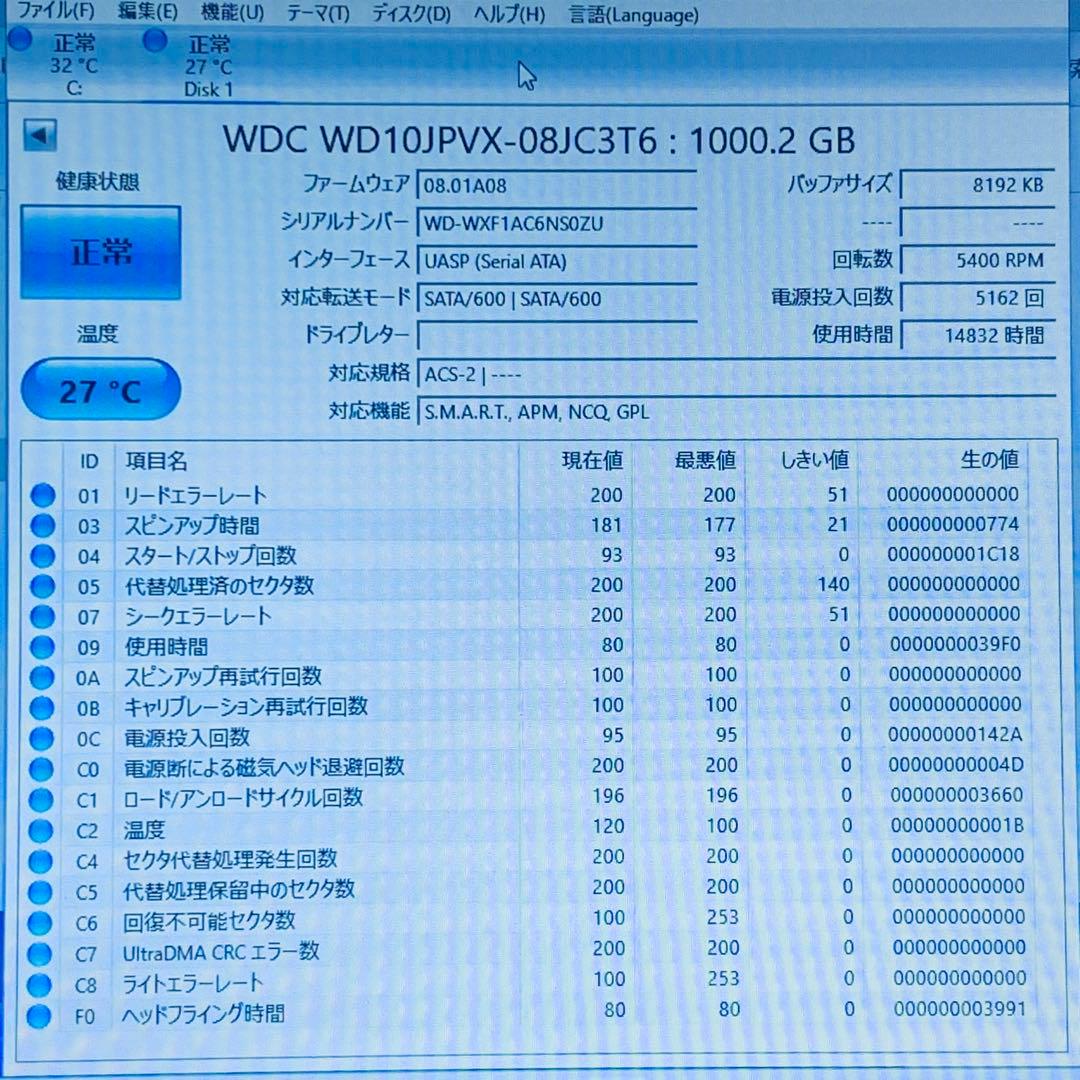The height and width of the screenshot is (1080, 1080).
Task: Open the 言語(Language) menu
Action: click(634, 15)
